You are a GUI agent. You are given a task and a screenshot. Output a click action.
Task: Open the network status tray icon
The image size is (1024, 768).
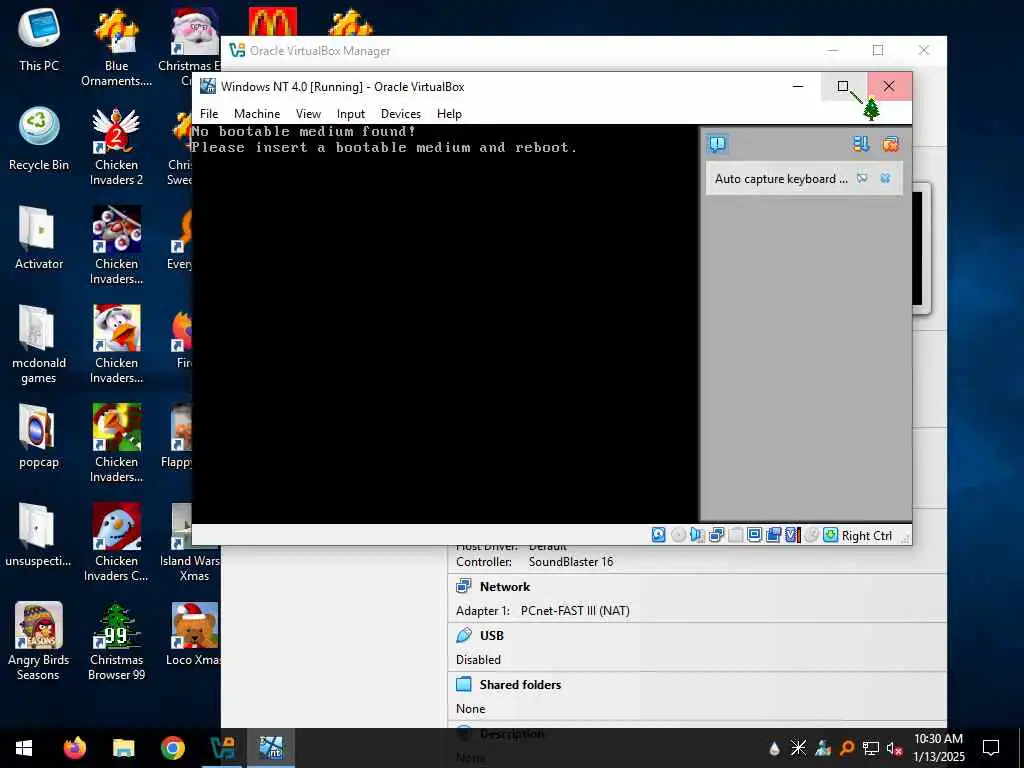871,748
